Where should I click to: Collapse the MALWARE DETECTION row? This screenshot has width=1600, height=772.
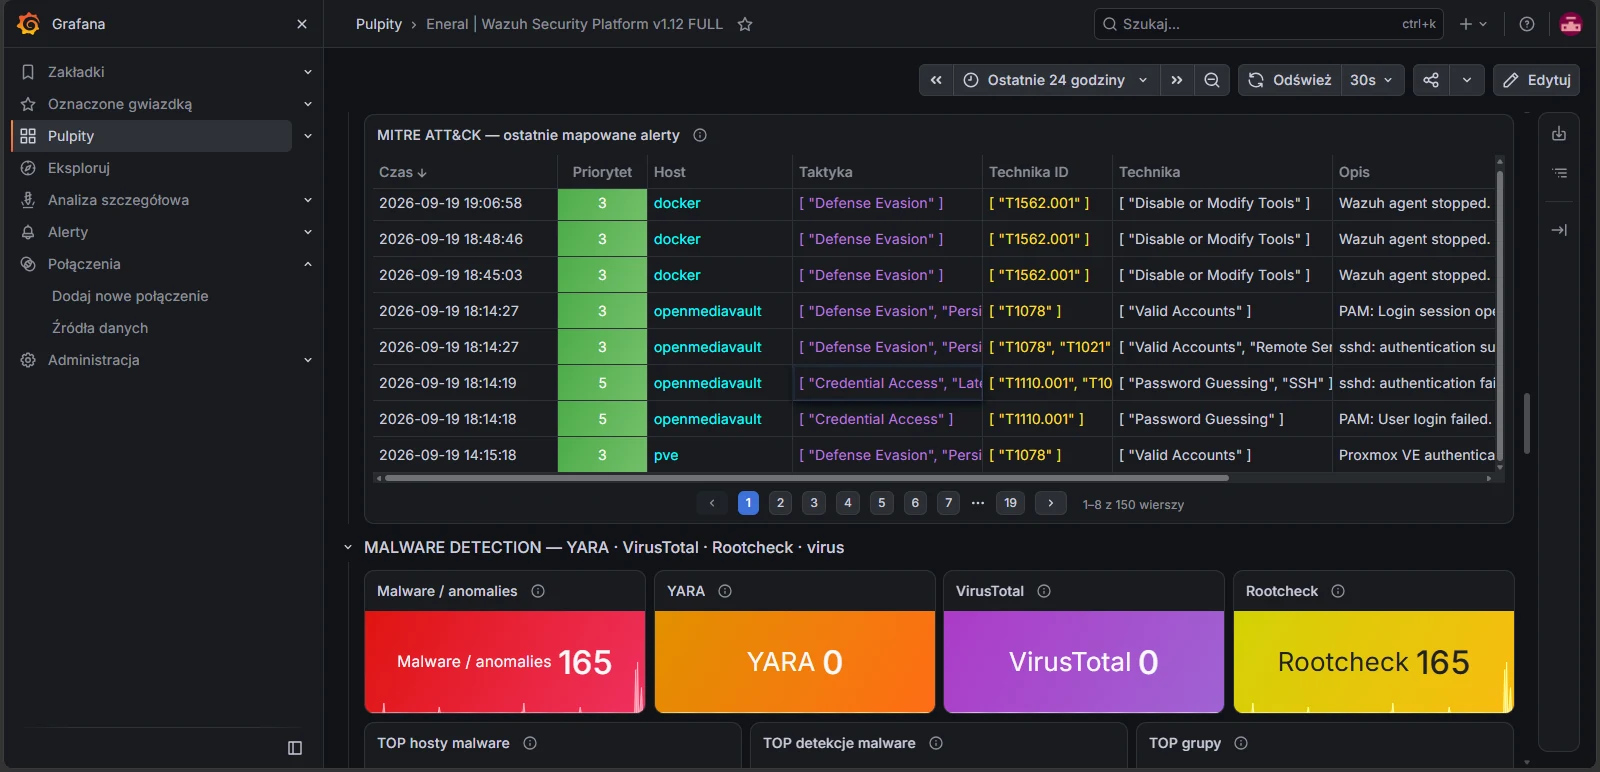[x=348, y=548]
